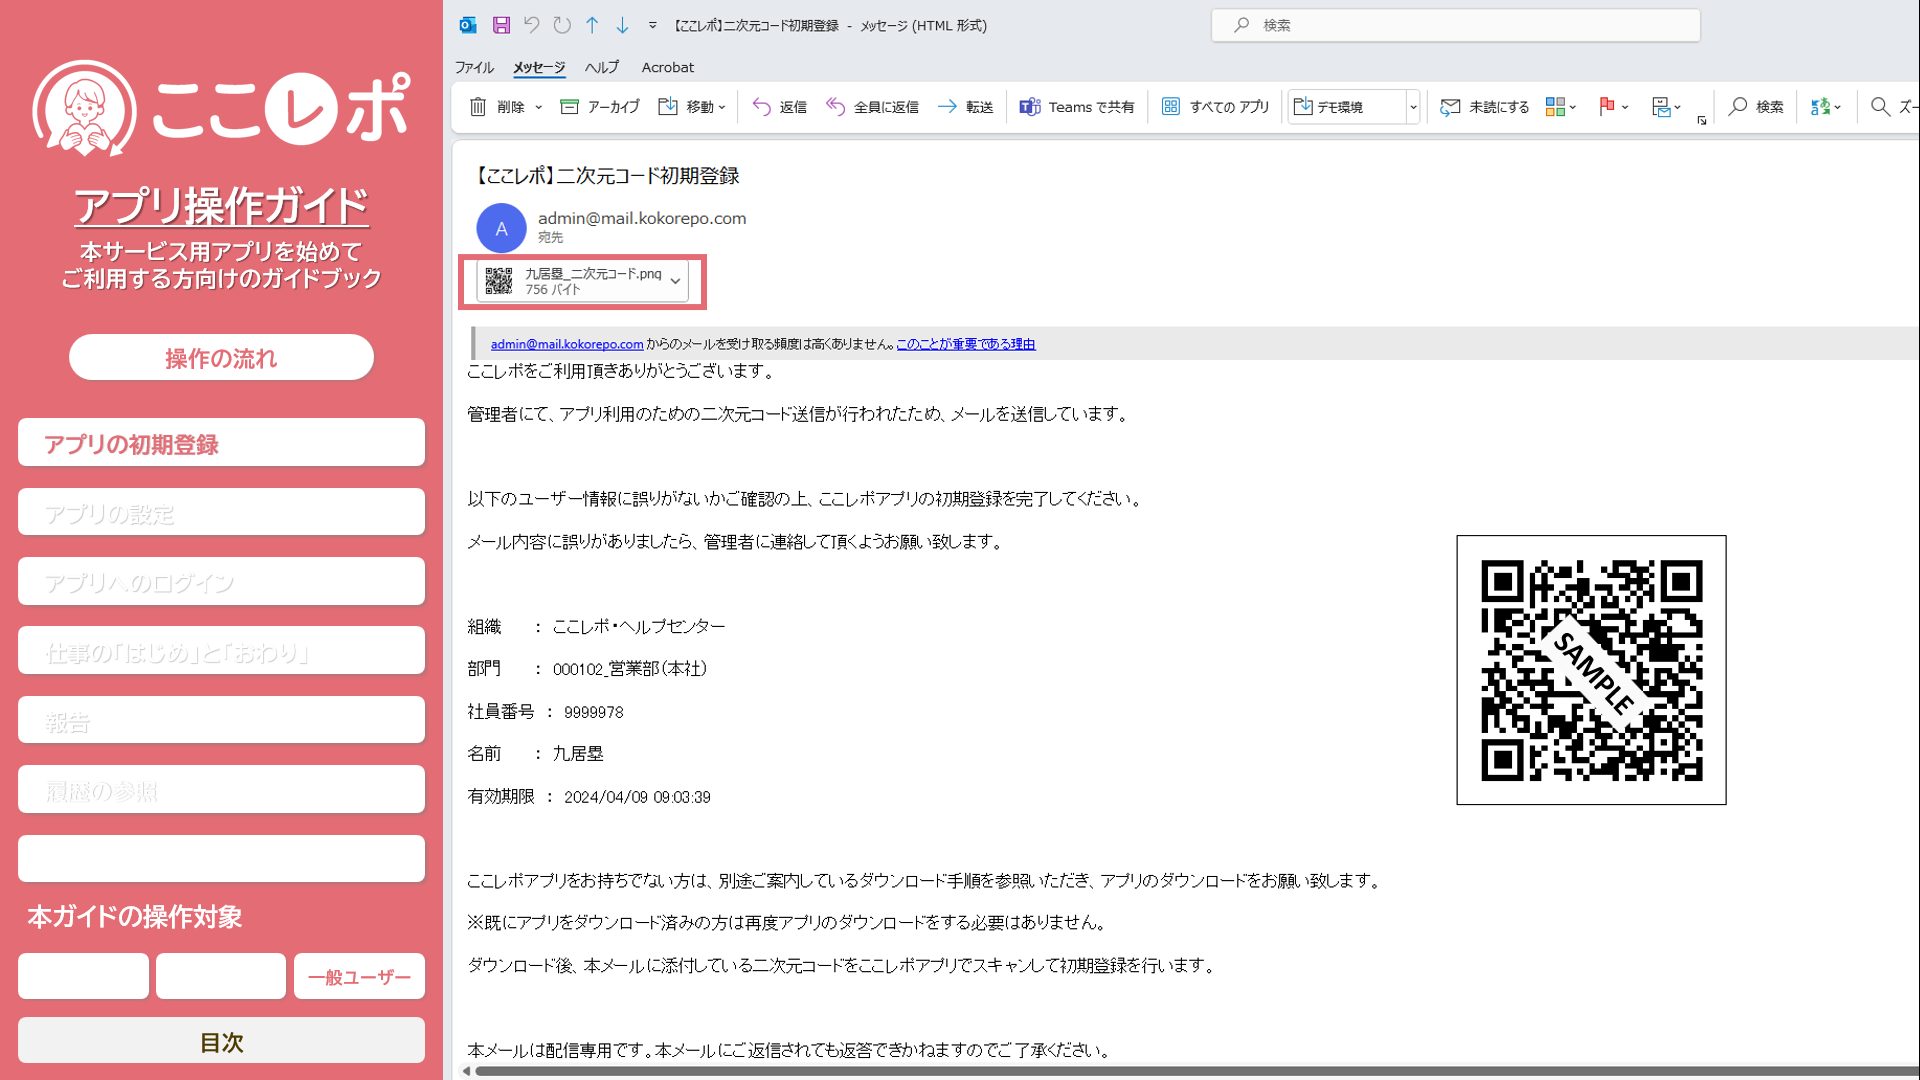Image resolution: width=1920 pixels, height=1080 pixels.
Task: Open the デモ環境 quick steps dropdown
Action: click(1413, 107)
